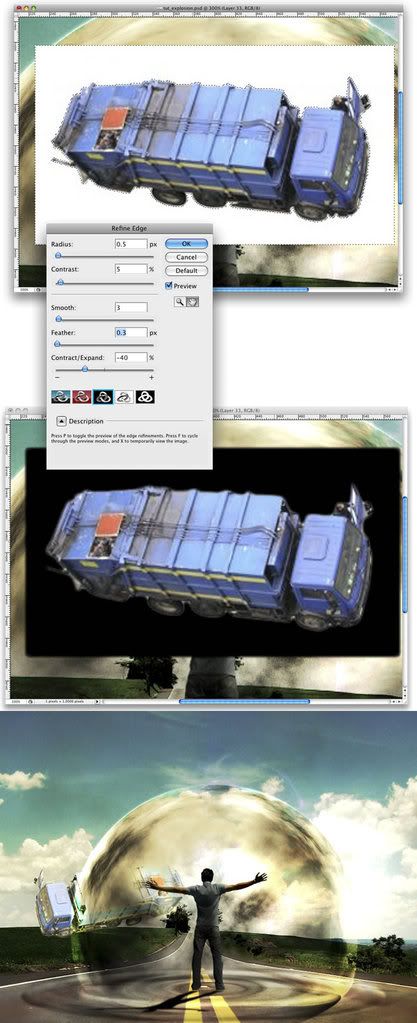Click the Default button
The height and width of the screenshot is (1023, 417).
click(x=186, y=270)
